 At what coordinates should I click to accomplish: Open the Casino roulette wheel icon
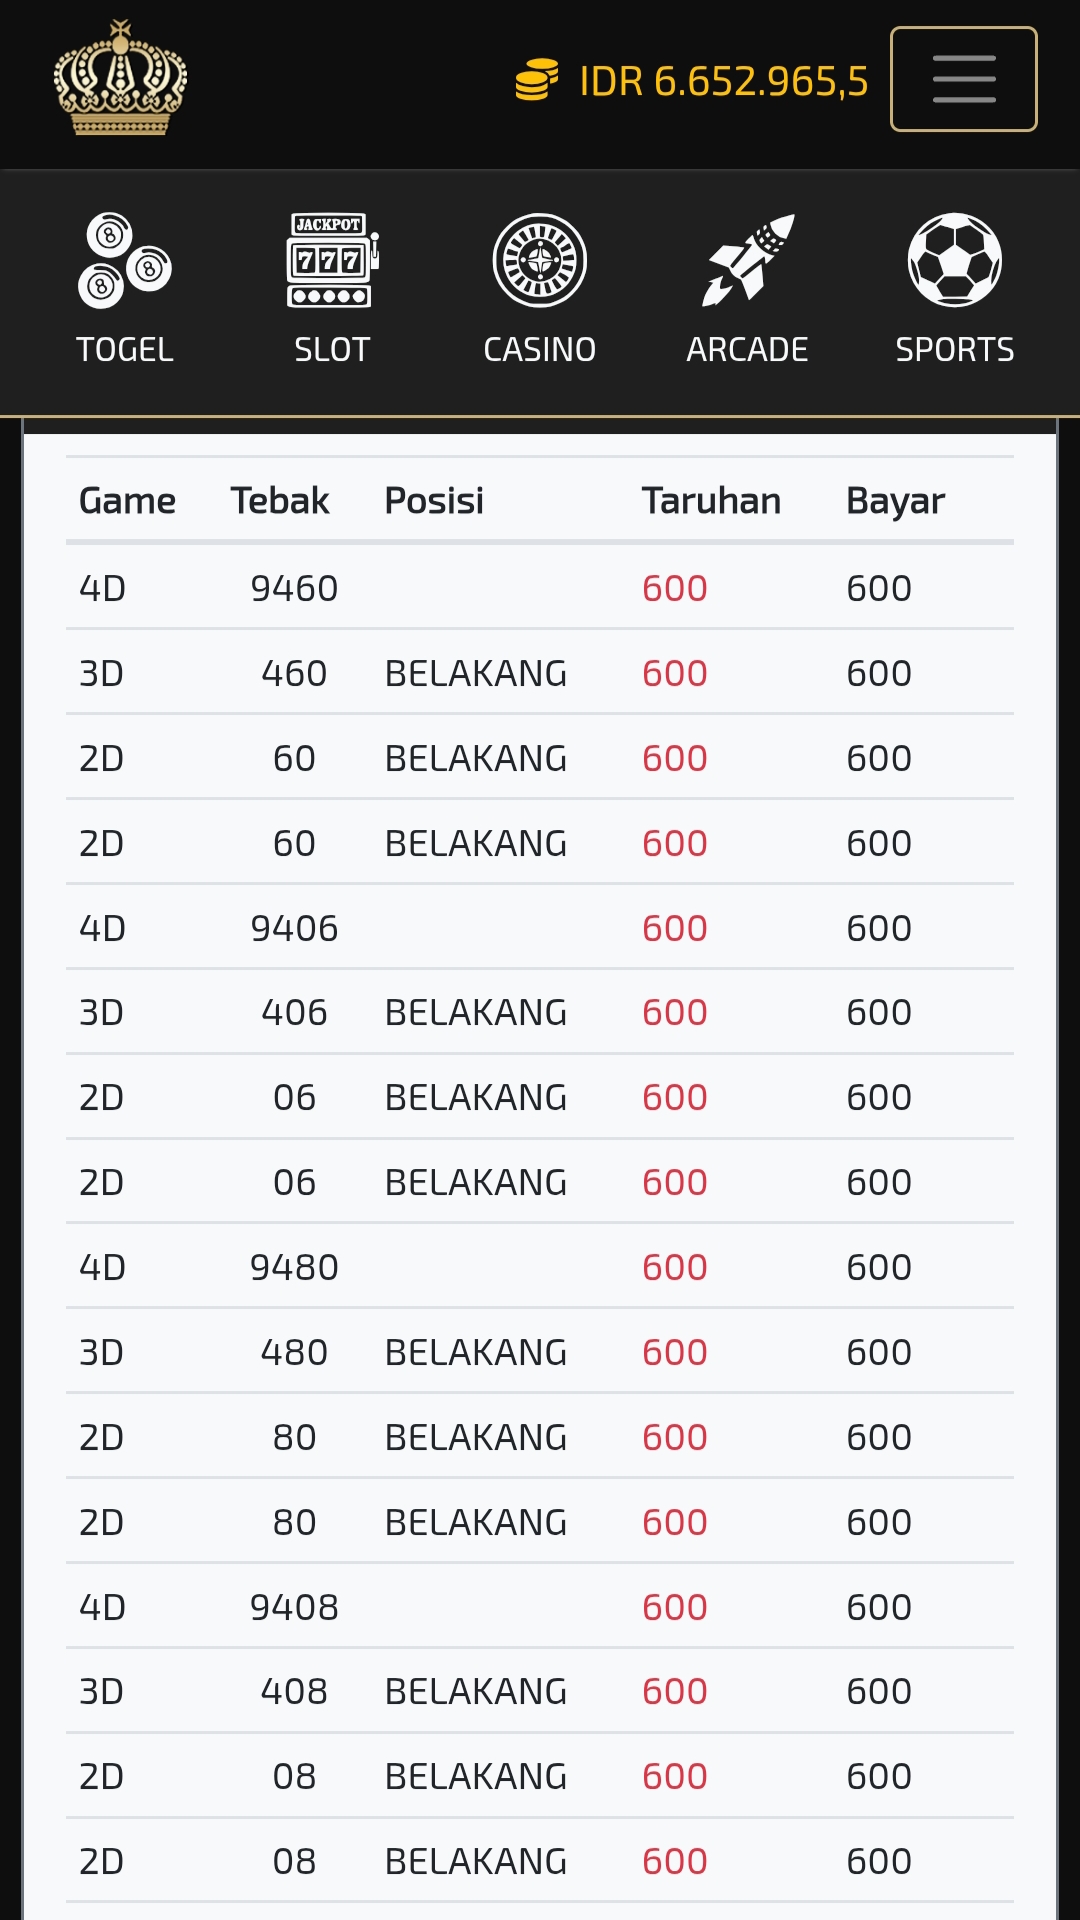point(540,260)
